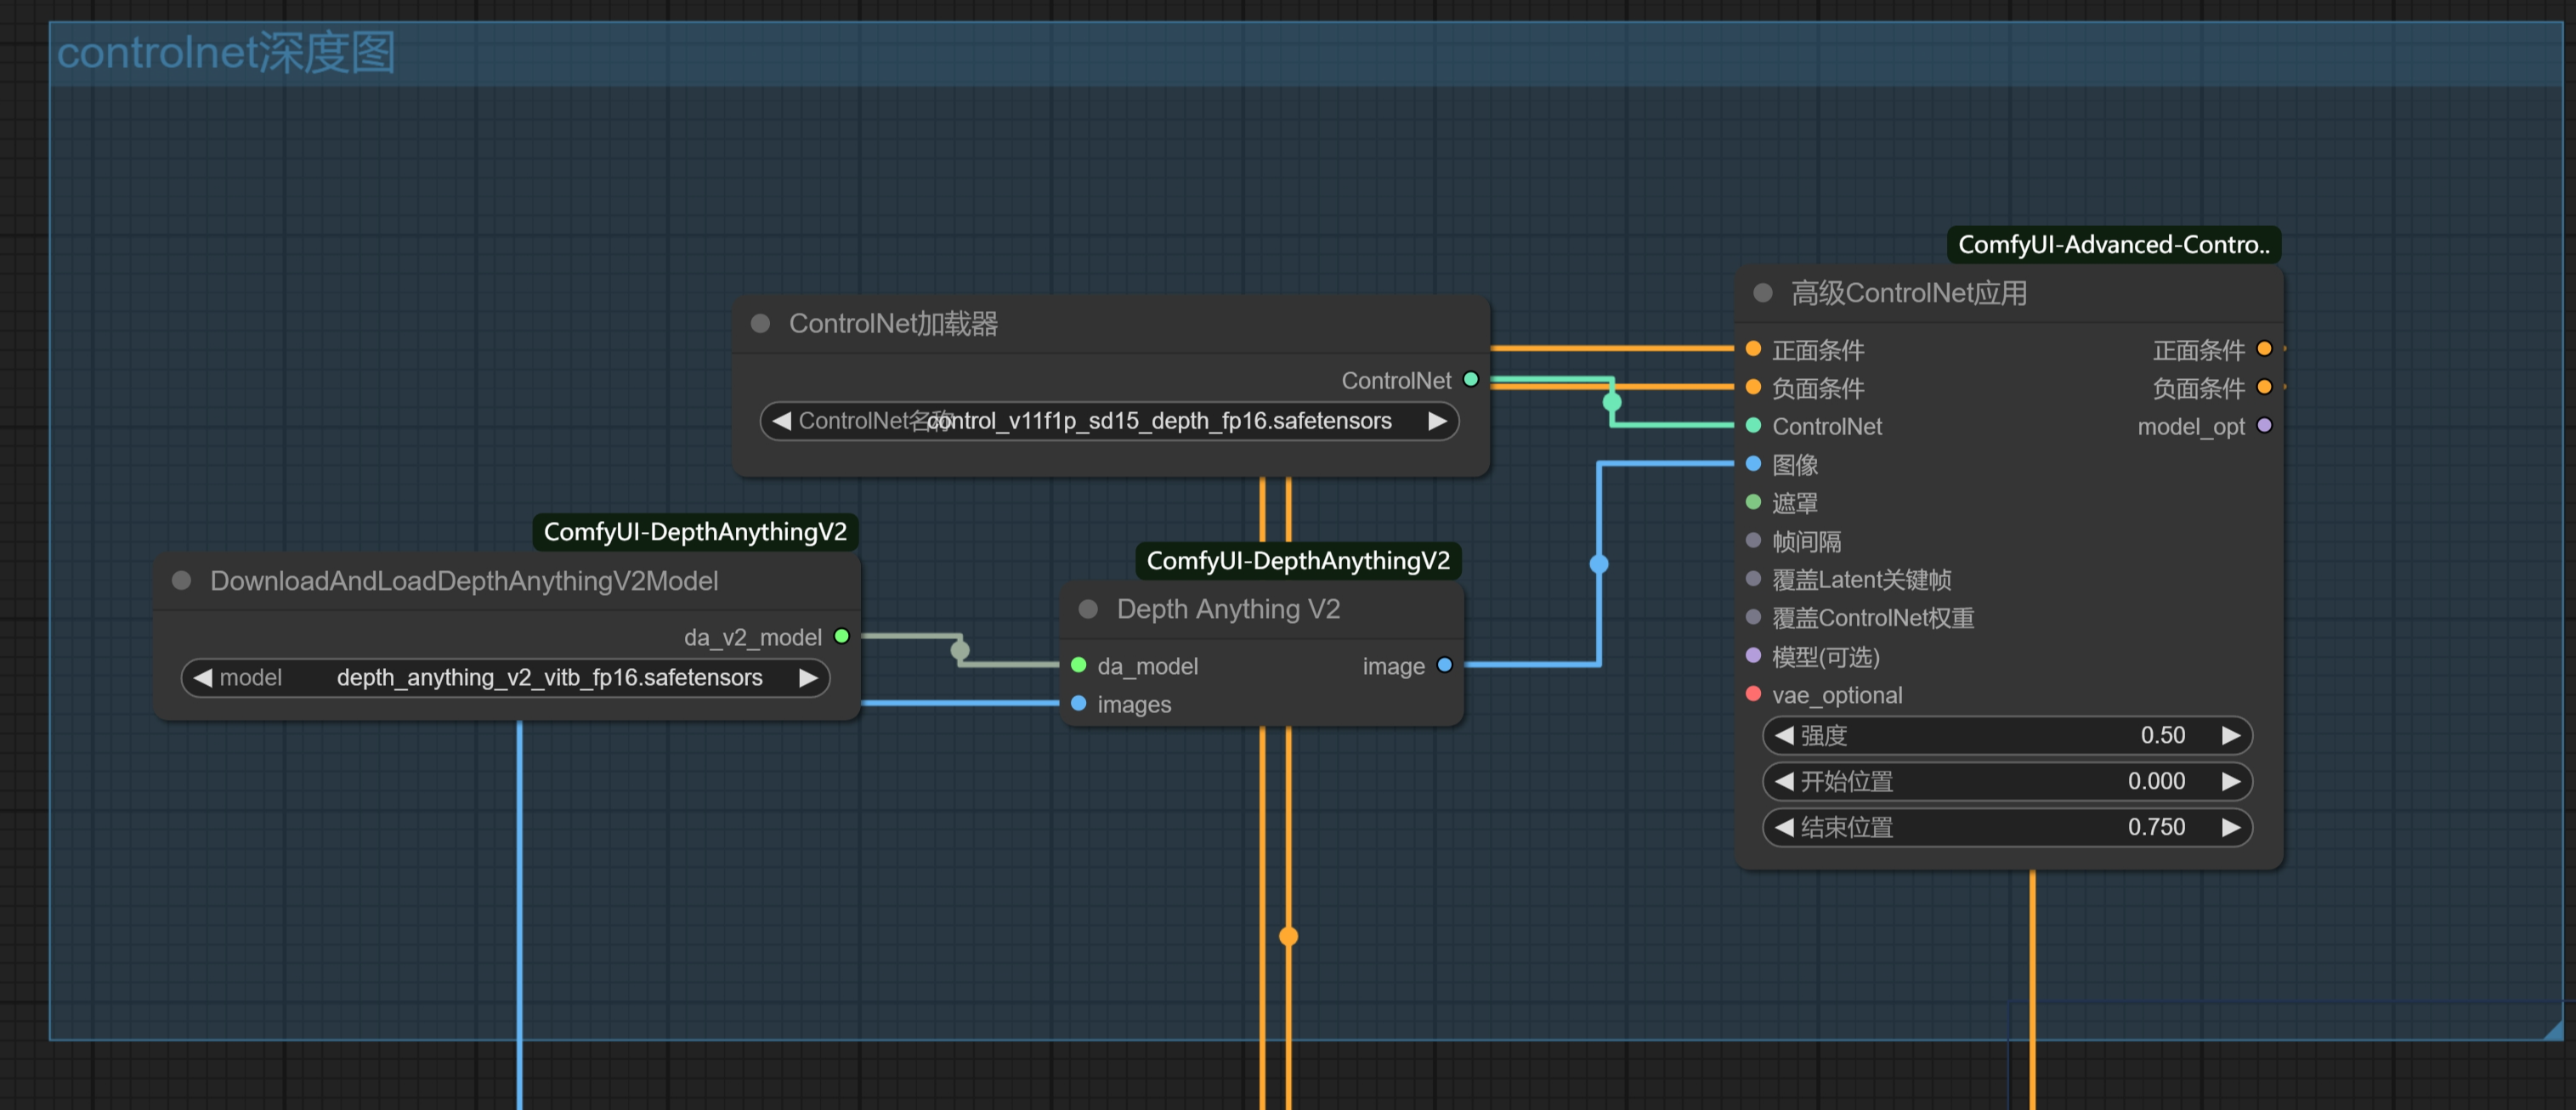Click the 帧间隔 input socket
Screen dimensions: 2576x1110
(x=1753, y=540)
